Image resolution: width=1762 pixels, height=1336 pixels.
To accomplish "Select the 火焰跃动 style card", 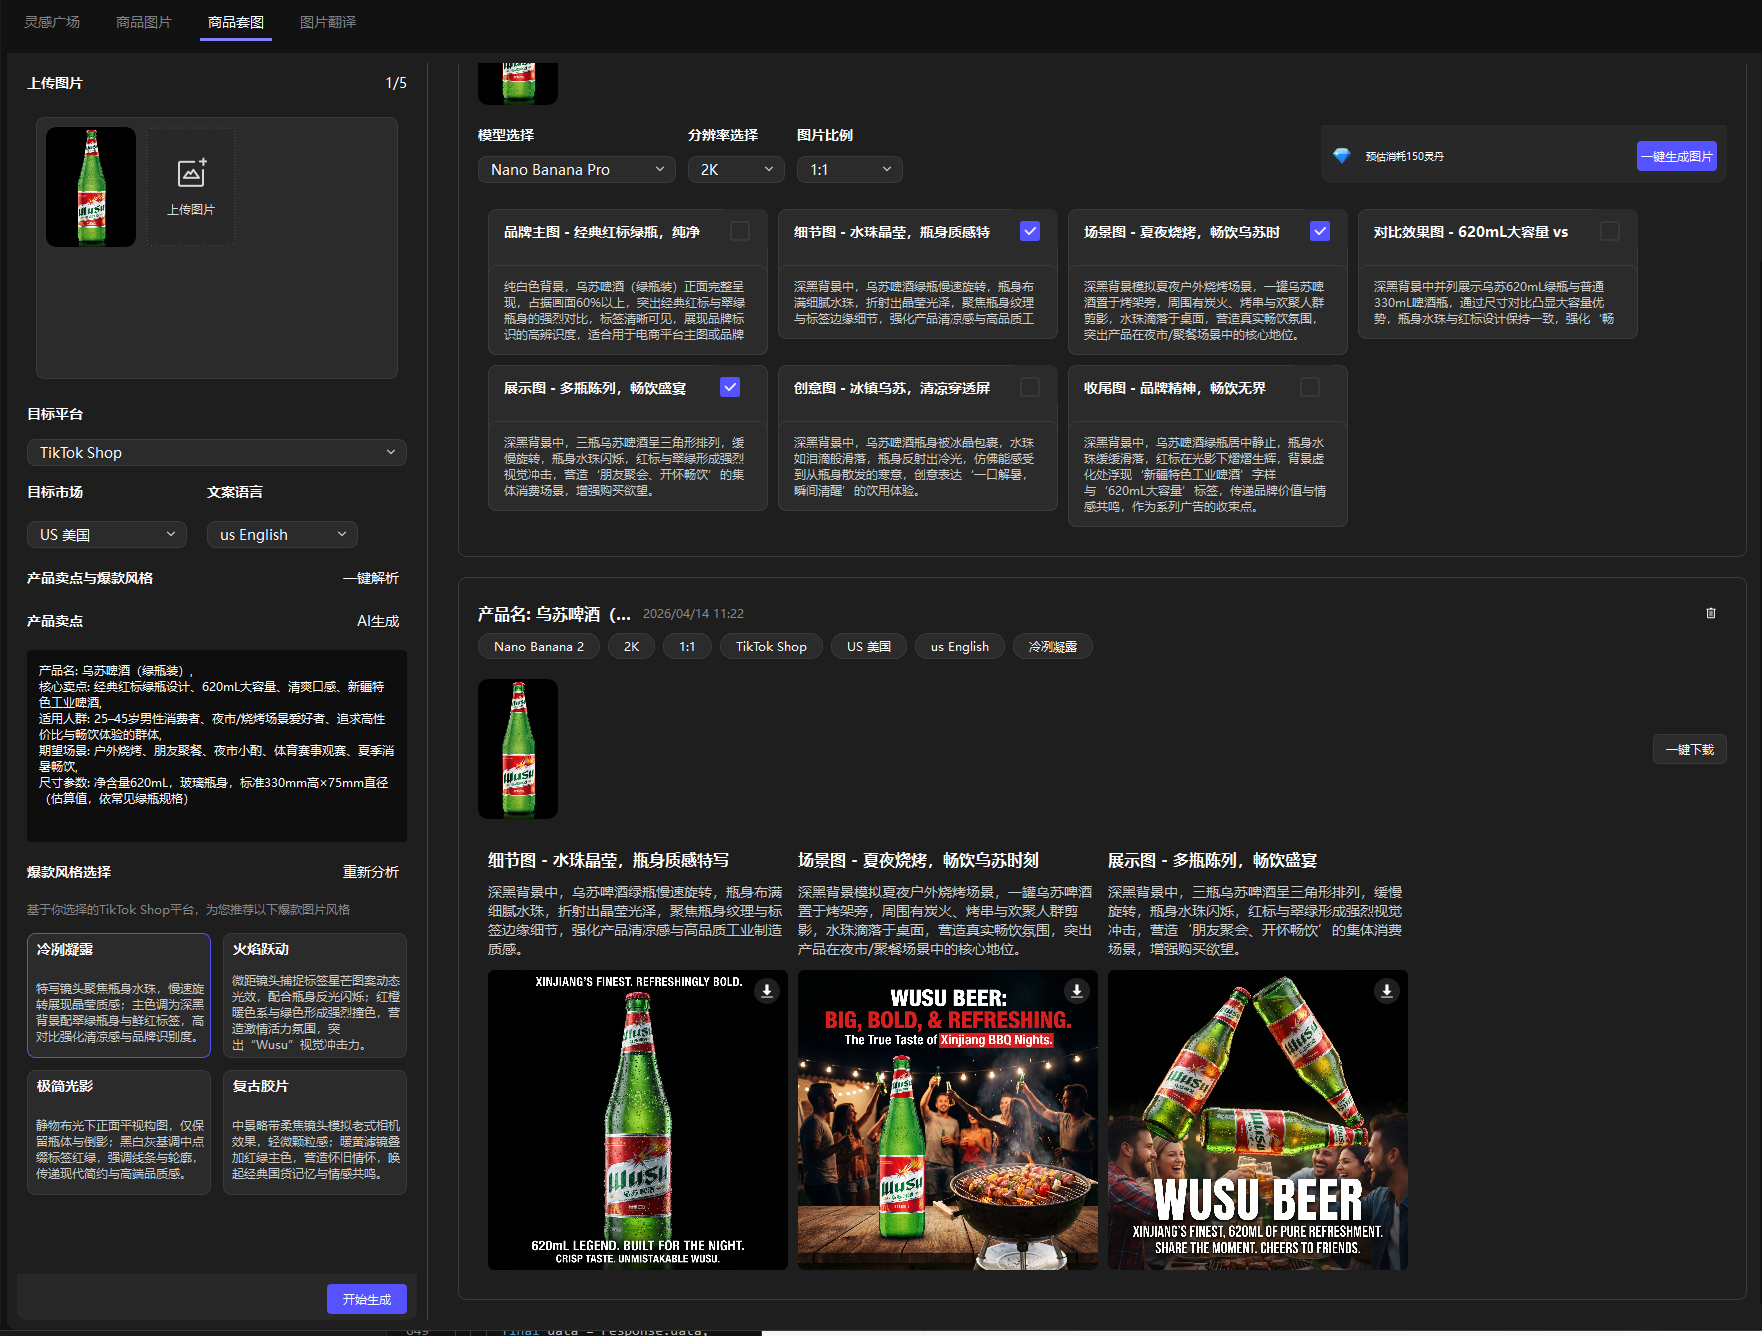I will [314, 995].
